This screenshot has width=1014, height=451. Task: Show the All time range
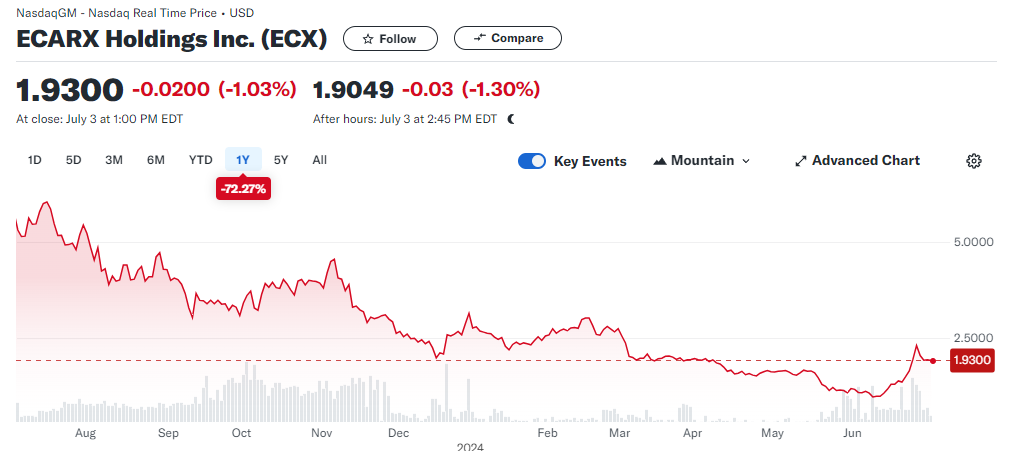(x=319, y=160)
